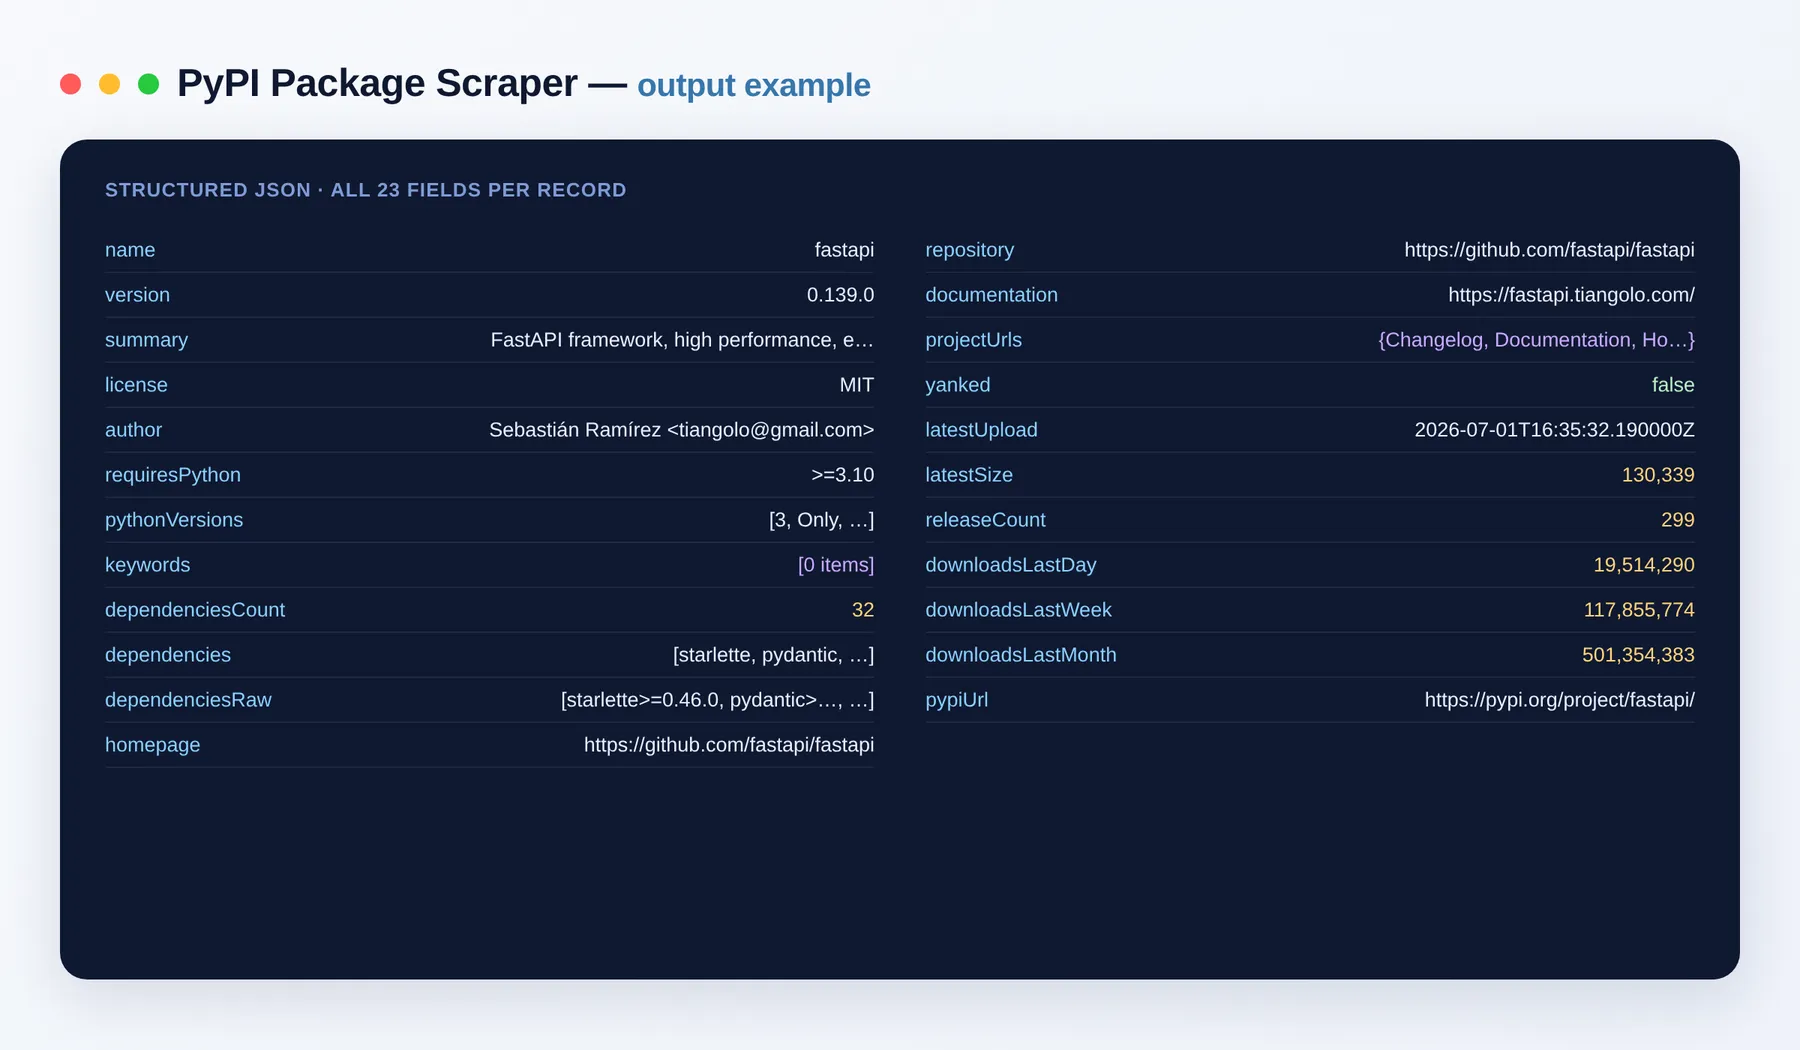Click the 'output example' subtitle text
Image resolution: width=1800 pixels, height=1050 pixels.
pyautogui.click(x=754, y=86)
